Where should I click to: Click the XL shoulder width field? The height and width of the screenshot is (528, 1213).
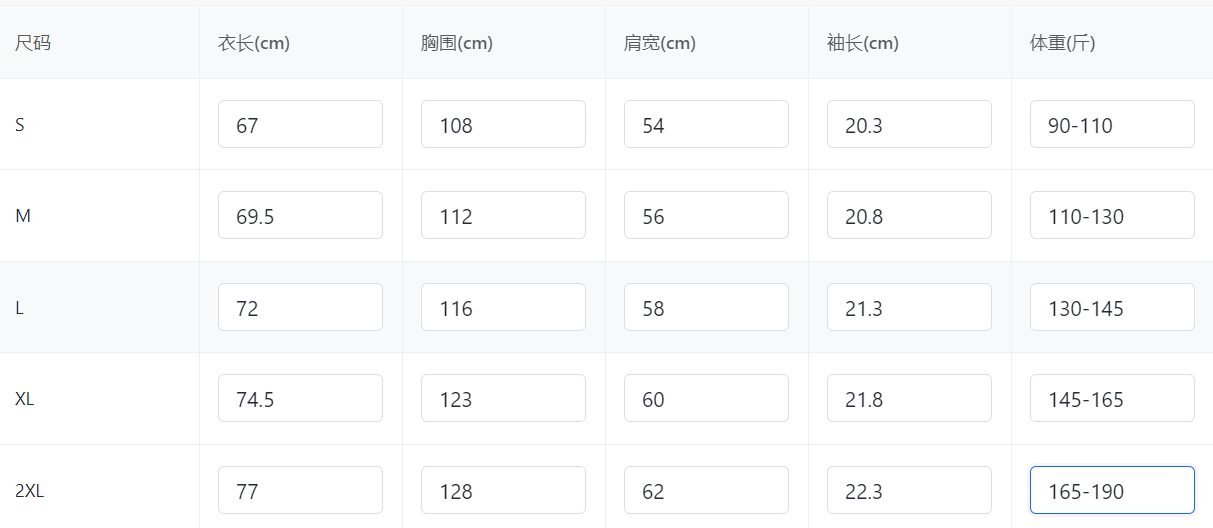pyautogui.click(x=706, y=399)
